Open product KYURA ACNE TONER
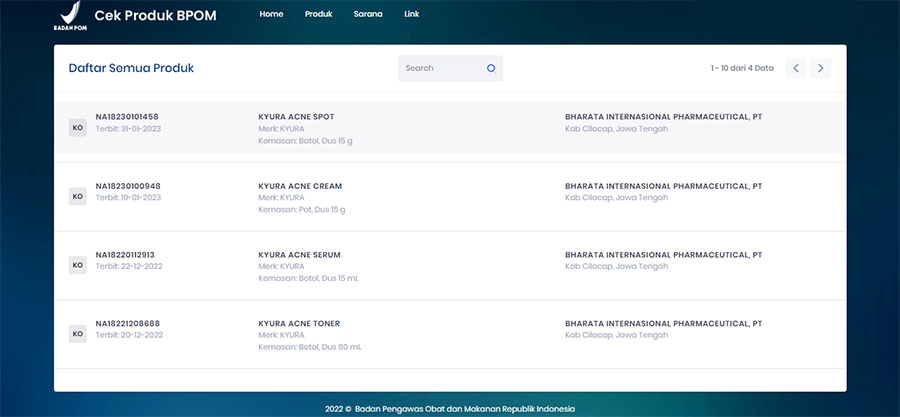Image resolution: width=900 pixels, height=417 pixels. (x=299, y=324)
